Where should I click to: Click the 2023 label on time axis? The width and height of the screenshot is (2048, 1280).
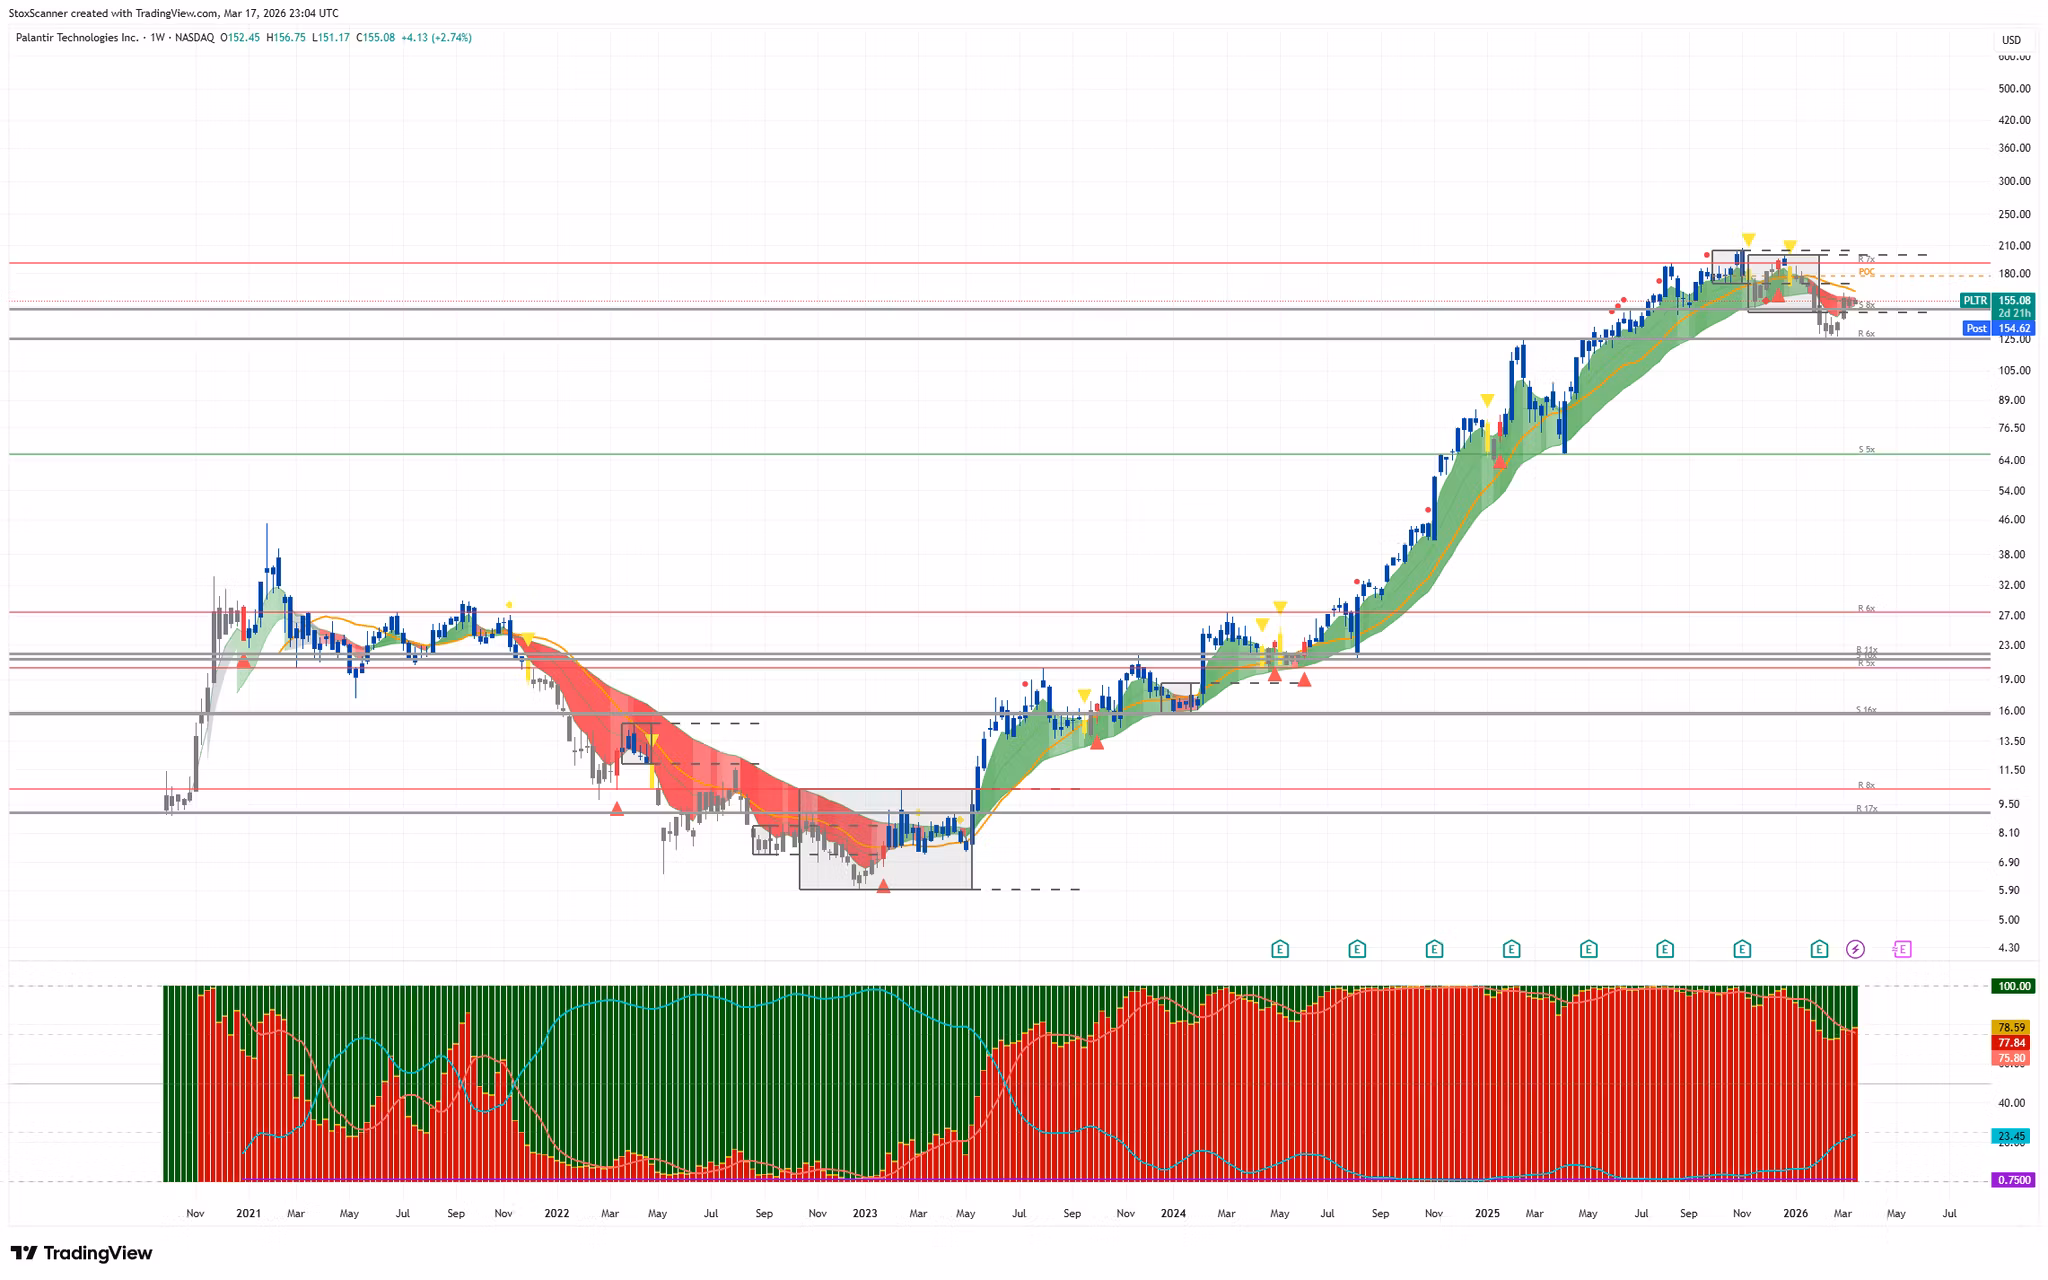coord(864,1213)
